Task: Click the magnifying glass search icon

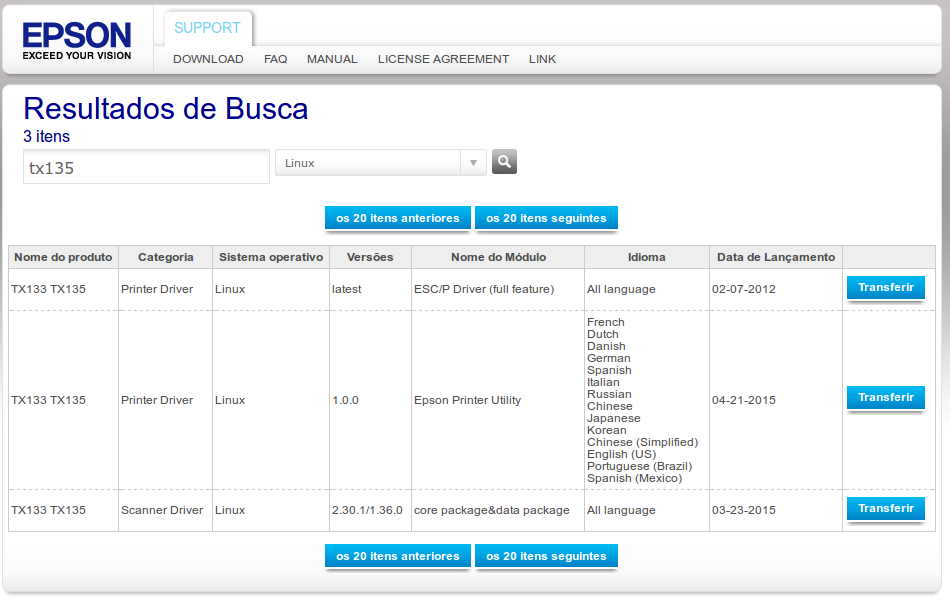Action: [504, 162]
